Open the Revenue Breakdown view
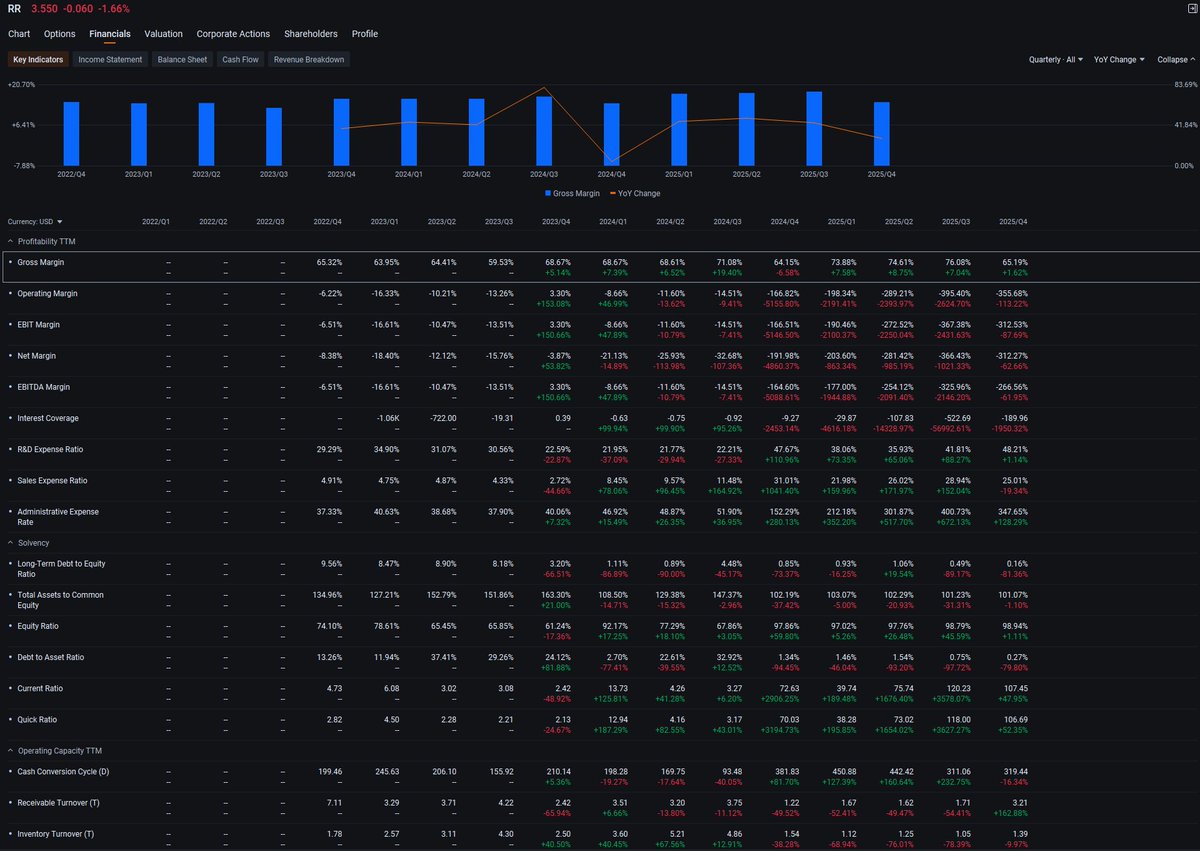Screen dimensions: 1200x851 point(309,60)
